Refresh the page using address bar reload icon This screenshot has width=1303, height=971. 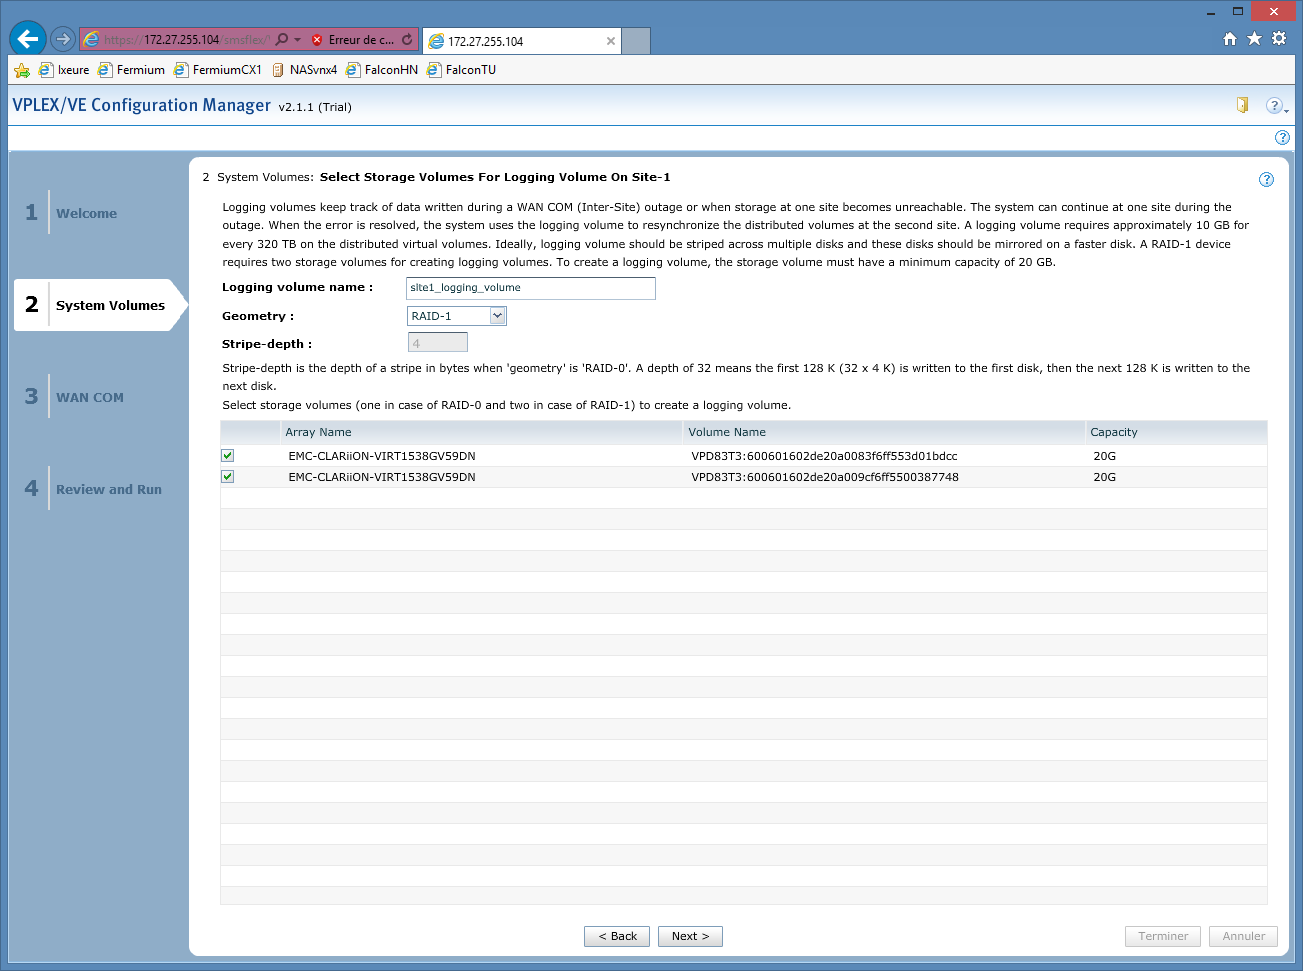(x=407, y=40)
